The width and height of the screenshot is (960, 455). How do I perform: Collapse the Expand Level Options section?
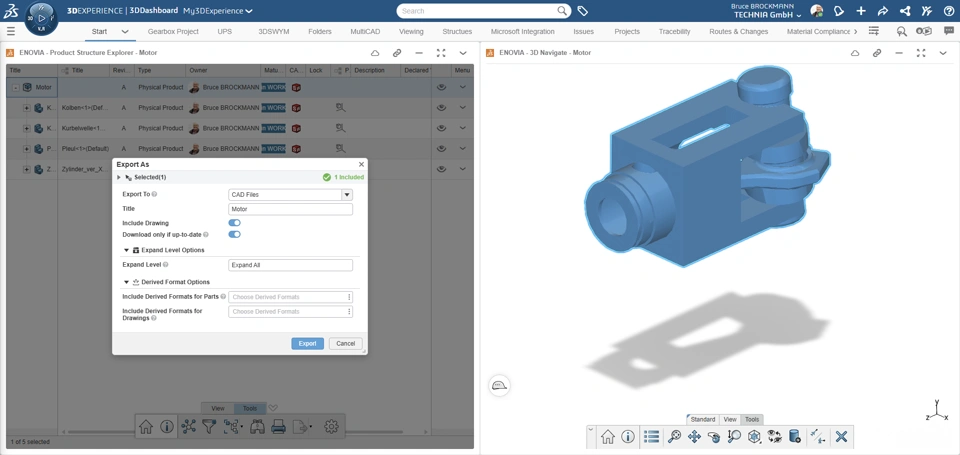pyautogui.click(x=127, y=250)
